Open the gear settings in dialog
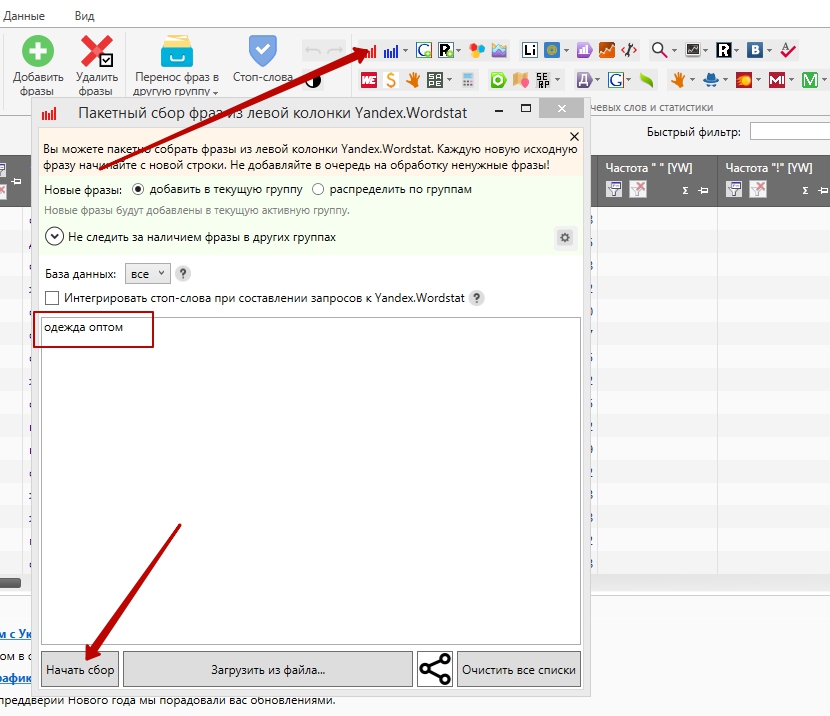Image resolution: width=830 pixels, height=716 pixels. (565, 238)
